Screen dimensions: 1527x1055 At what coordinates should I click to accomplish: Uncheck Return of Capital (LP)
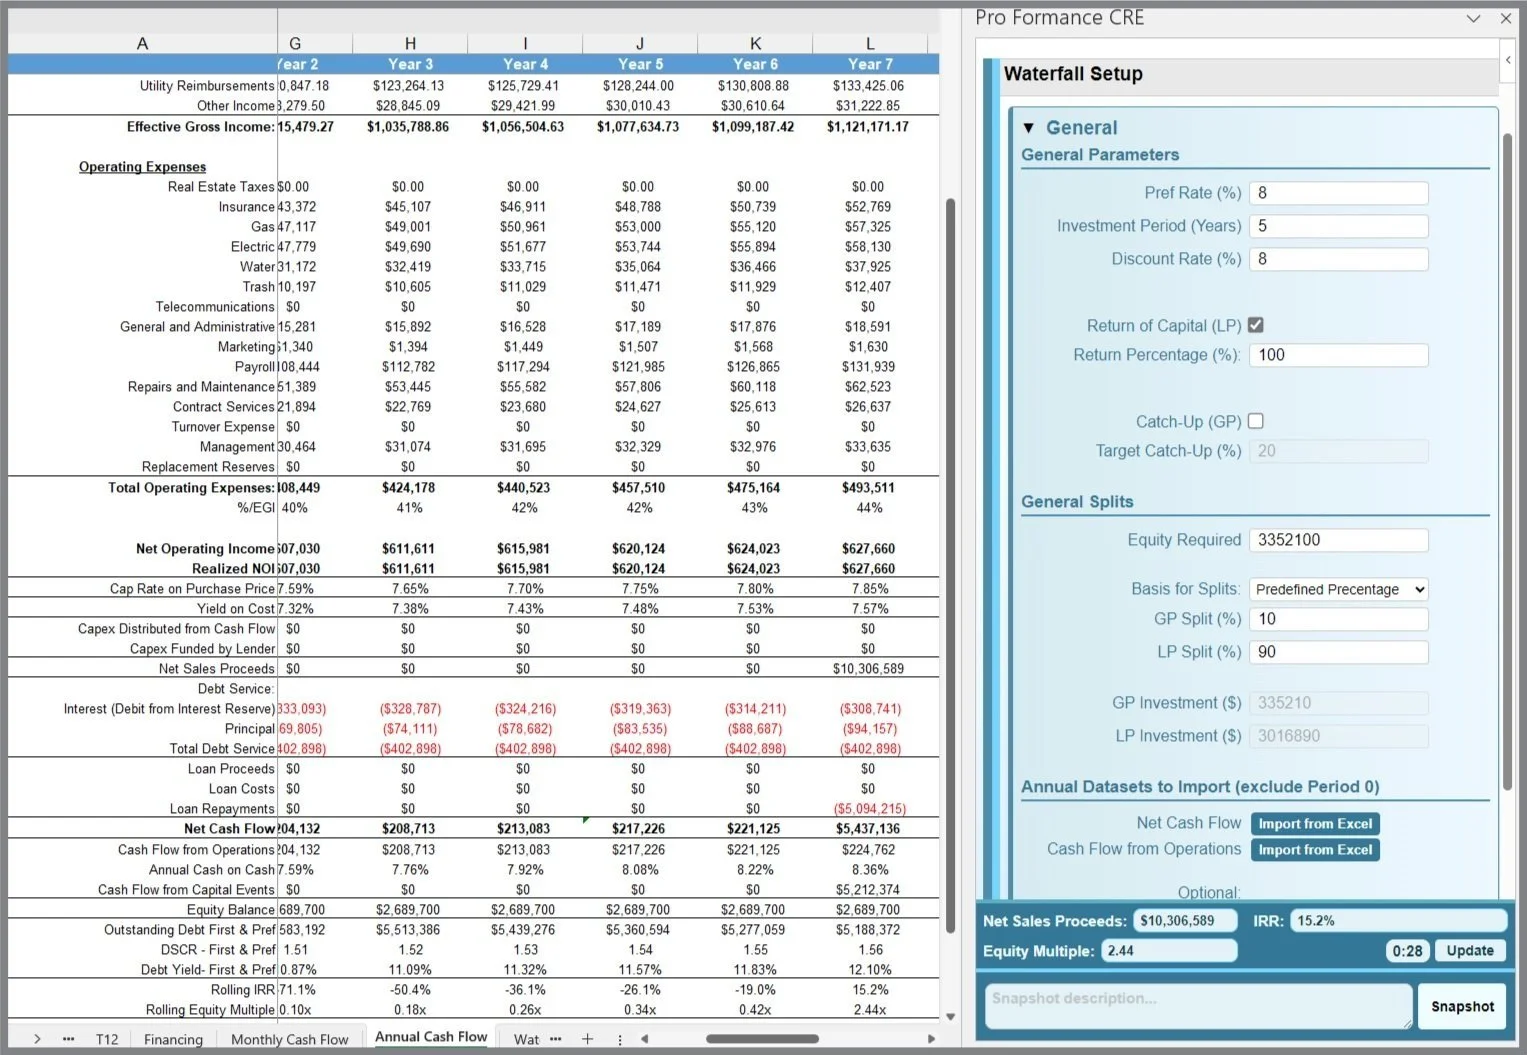[1256, 325]
